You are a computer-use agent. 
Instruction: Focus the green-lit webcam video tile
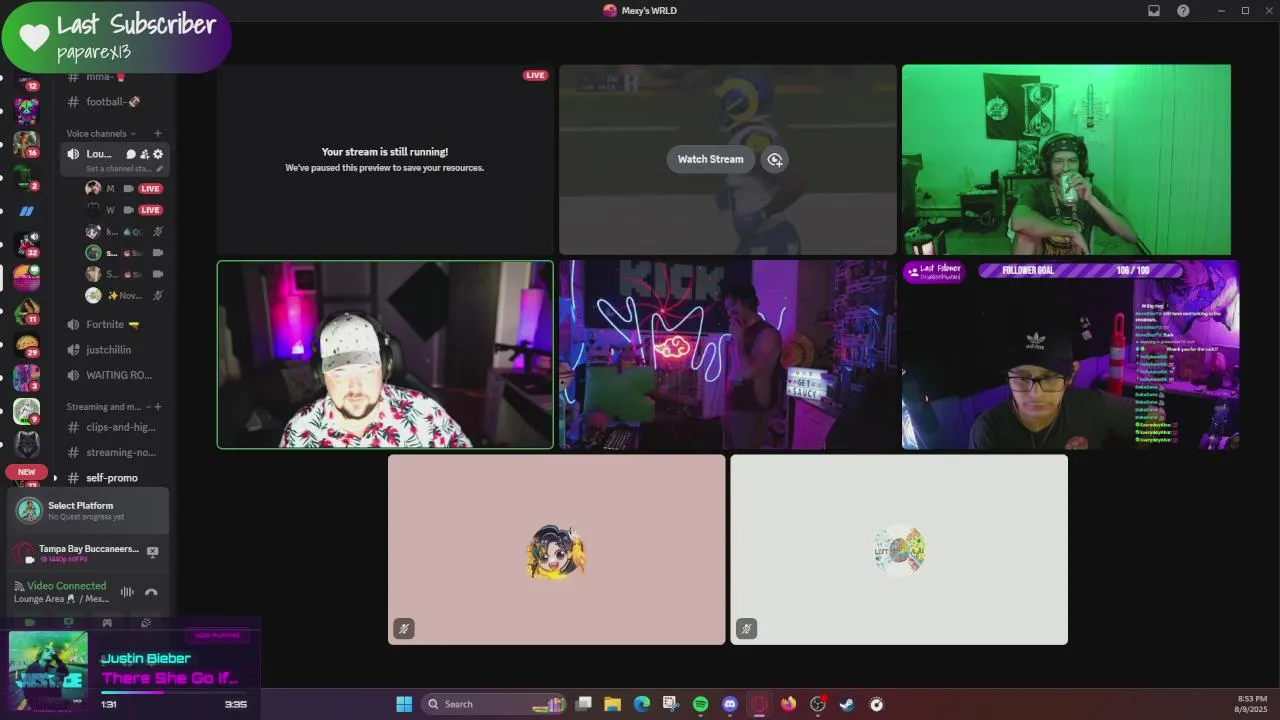point(1066,160)
